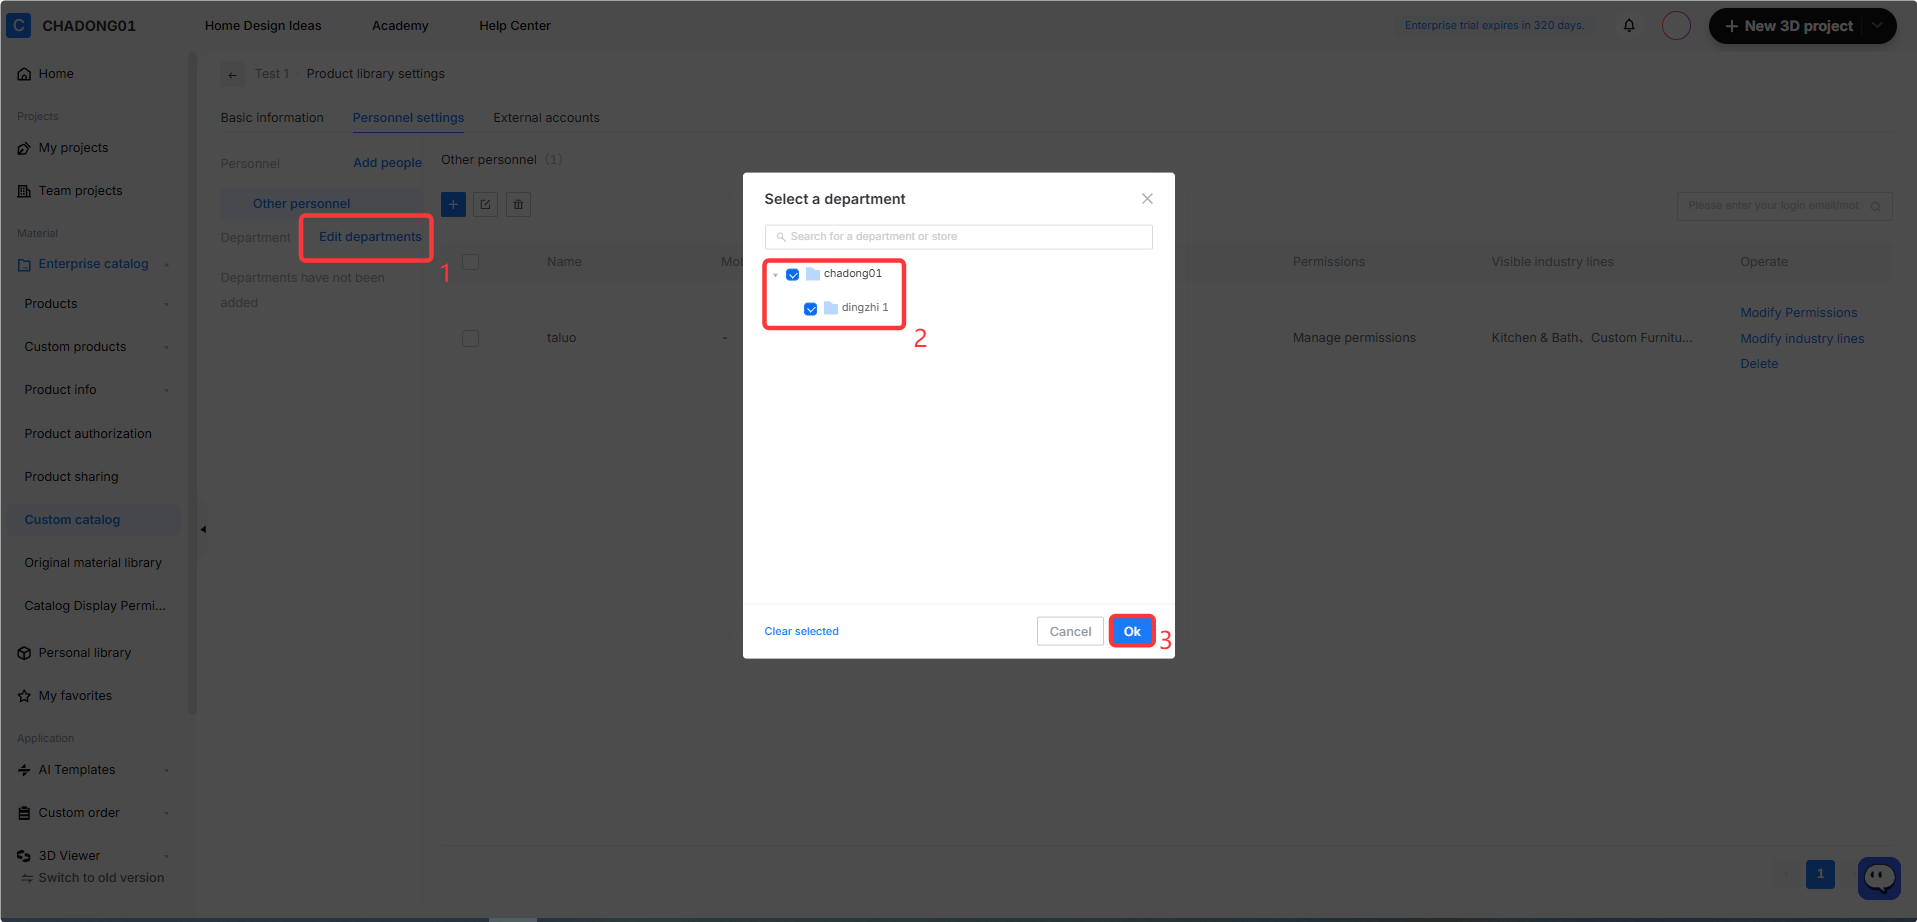Focus the department or store search field
The image size is (1917, 922).
coord(958,237)
